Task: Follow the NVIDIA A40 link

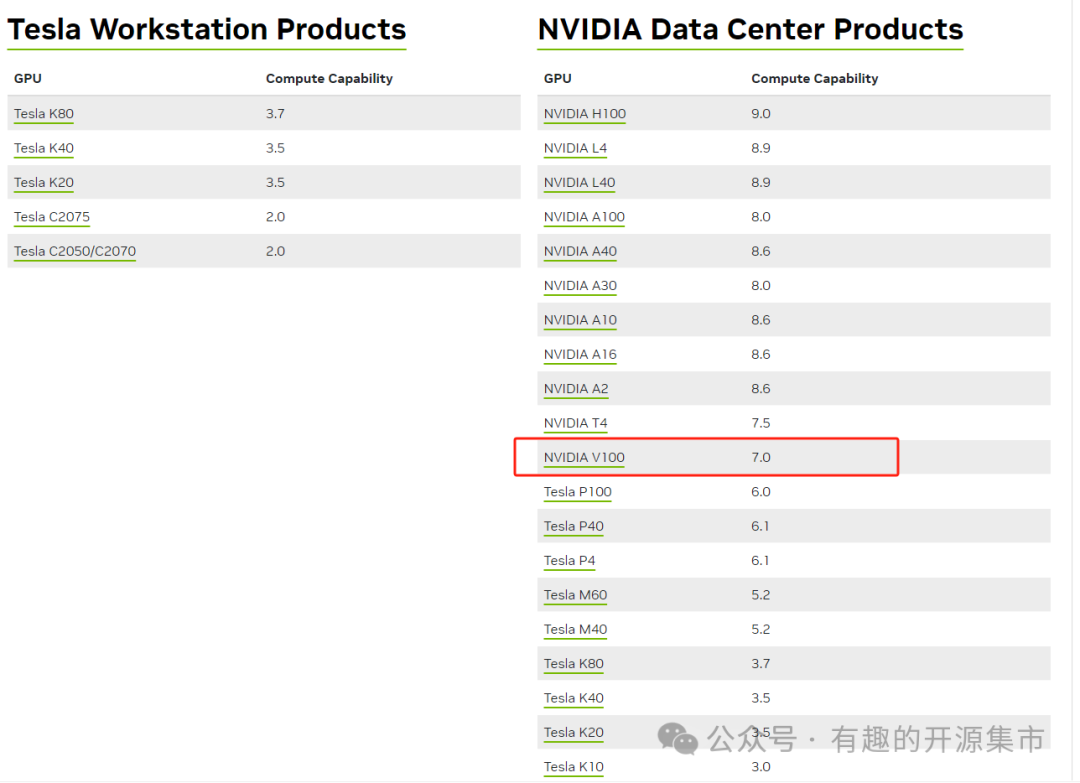Action: [580, 251]
